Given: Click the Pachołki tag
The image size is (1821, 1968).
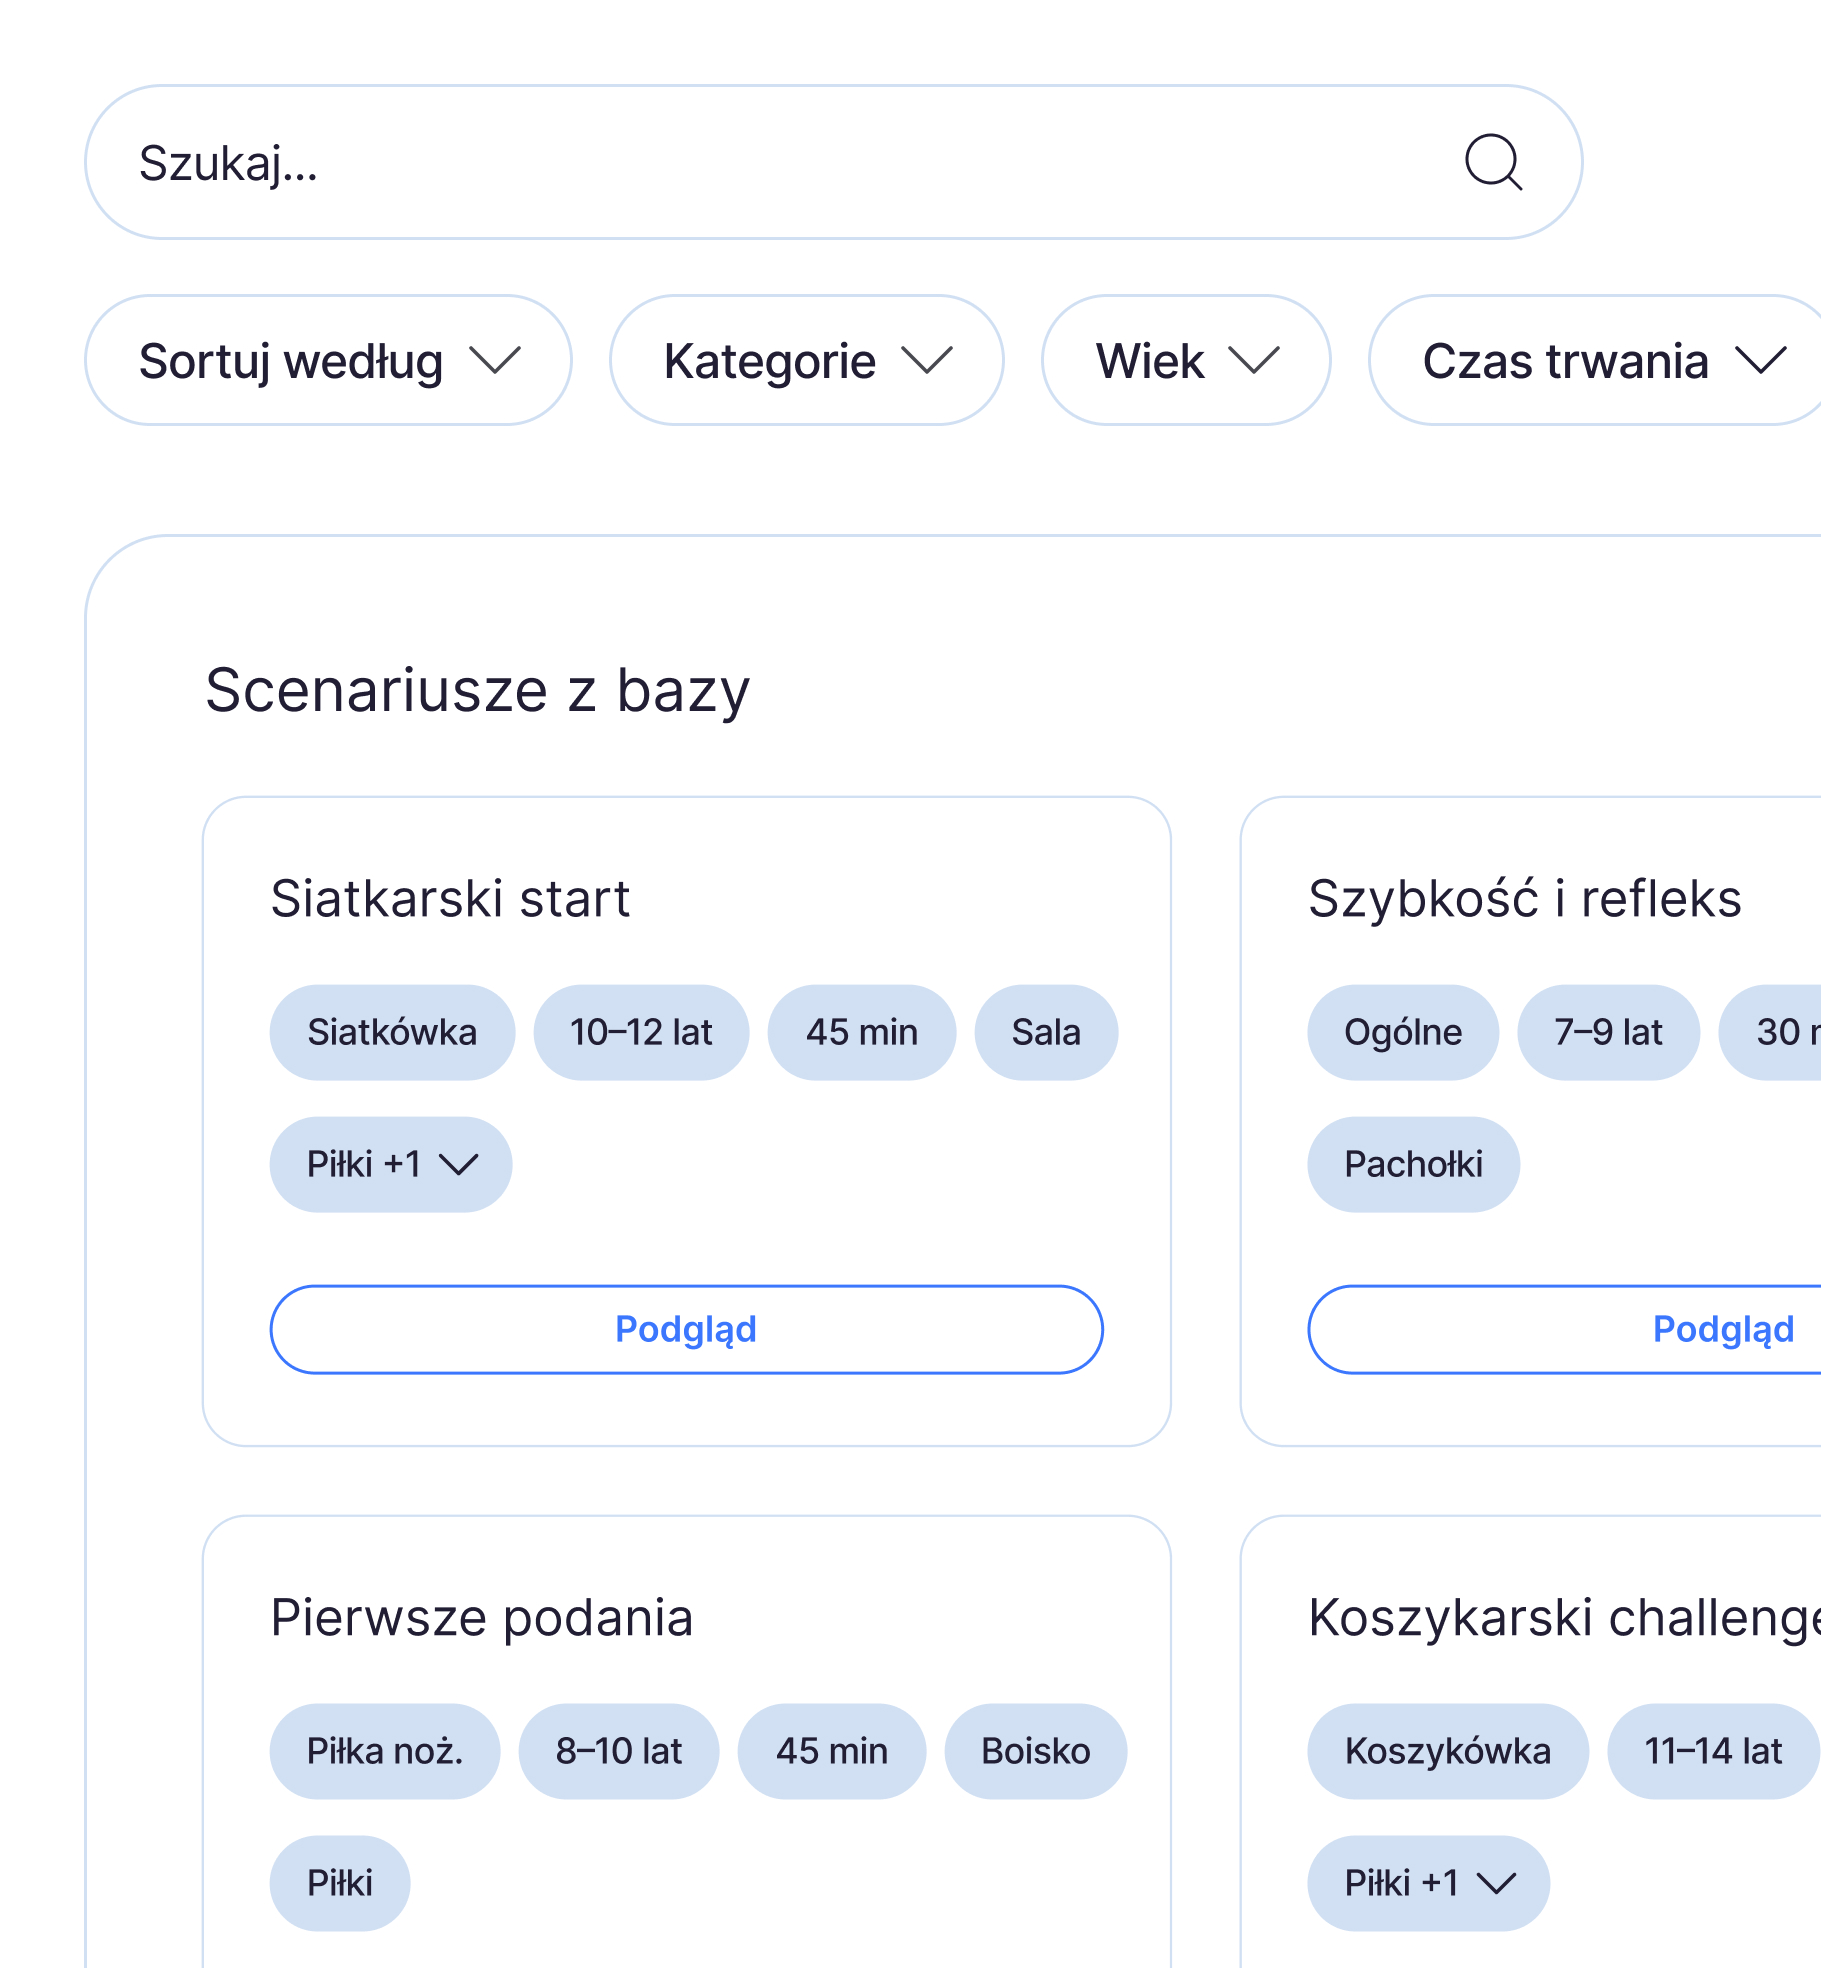Looking at the screenshot, I should pos(1413,1164).
